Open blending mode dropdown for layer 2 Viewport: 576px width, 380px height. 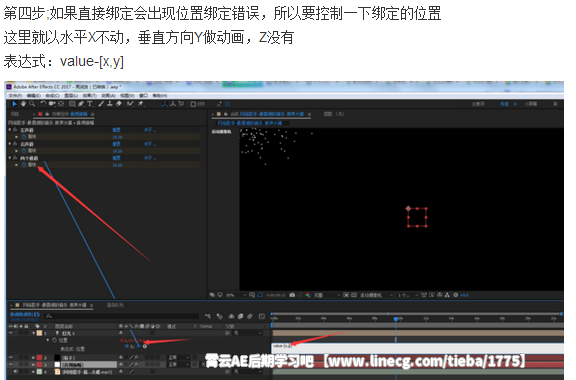[x=179, y=357]
